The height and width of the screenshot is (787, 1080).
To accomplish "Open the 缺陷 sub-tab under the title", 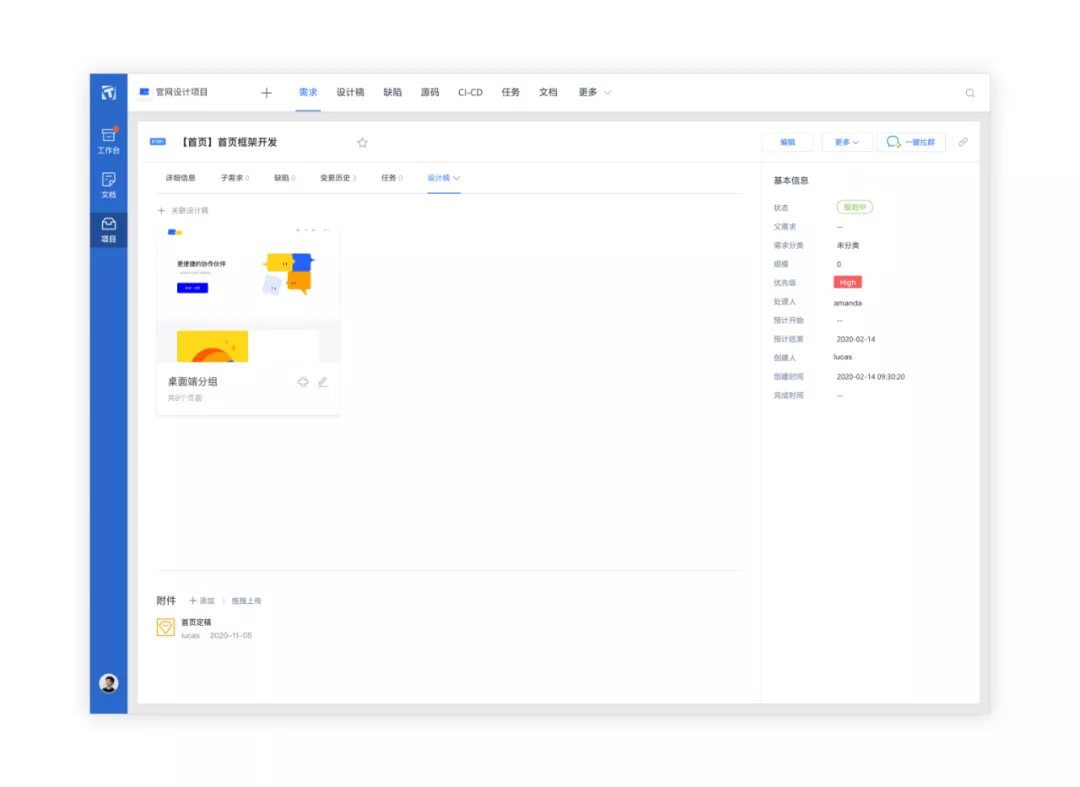I will coord(284,178).
